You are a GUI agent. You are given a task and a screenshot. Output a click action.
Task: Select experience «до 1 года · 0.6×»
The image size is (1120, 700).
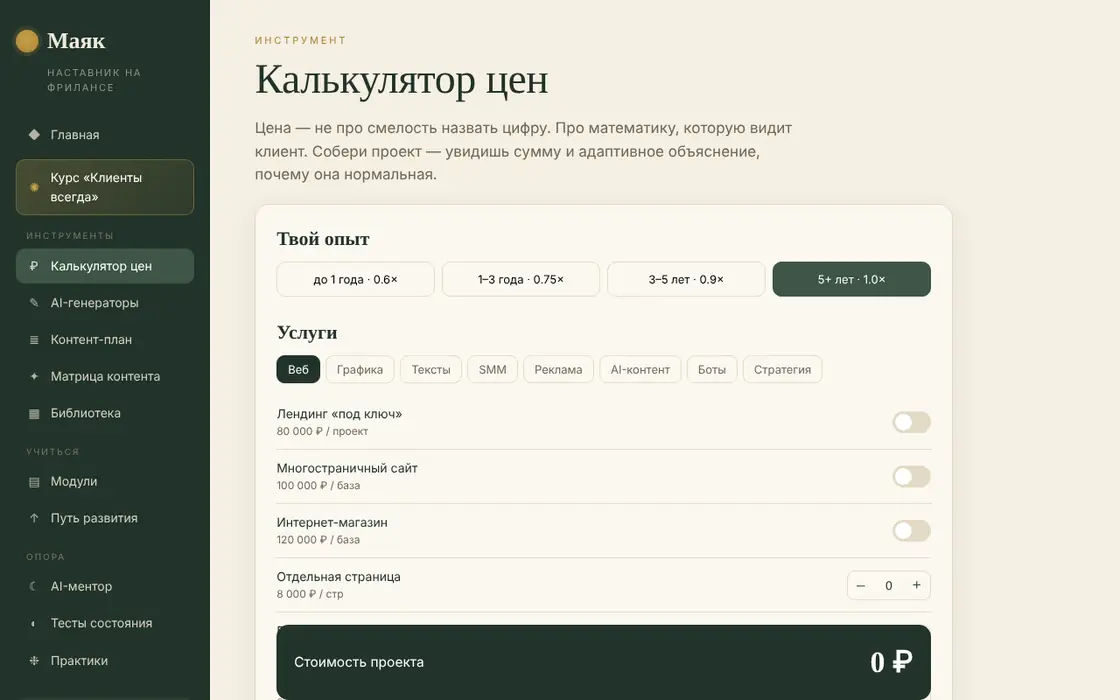pyautogui.click(x=355, y=279)
